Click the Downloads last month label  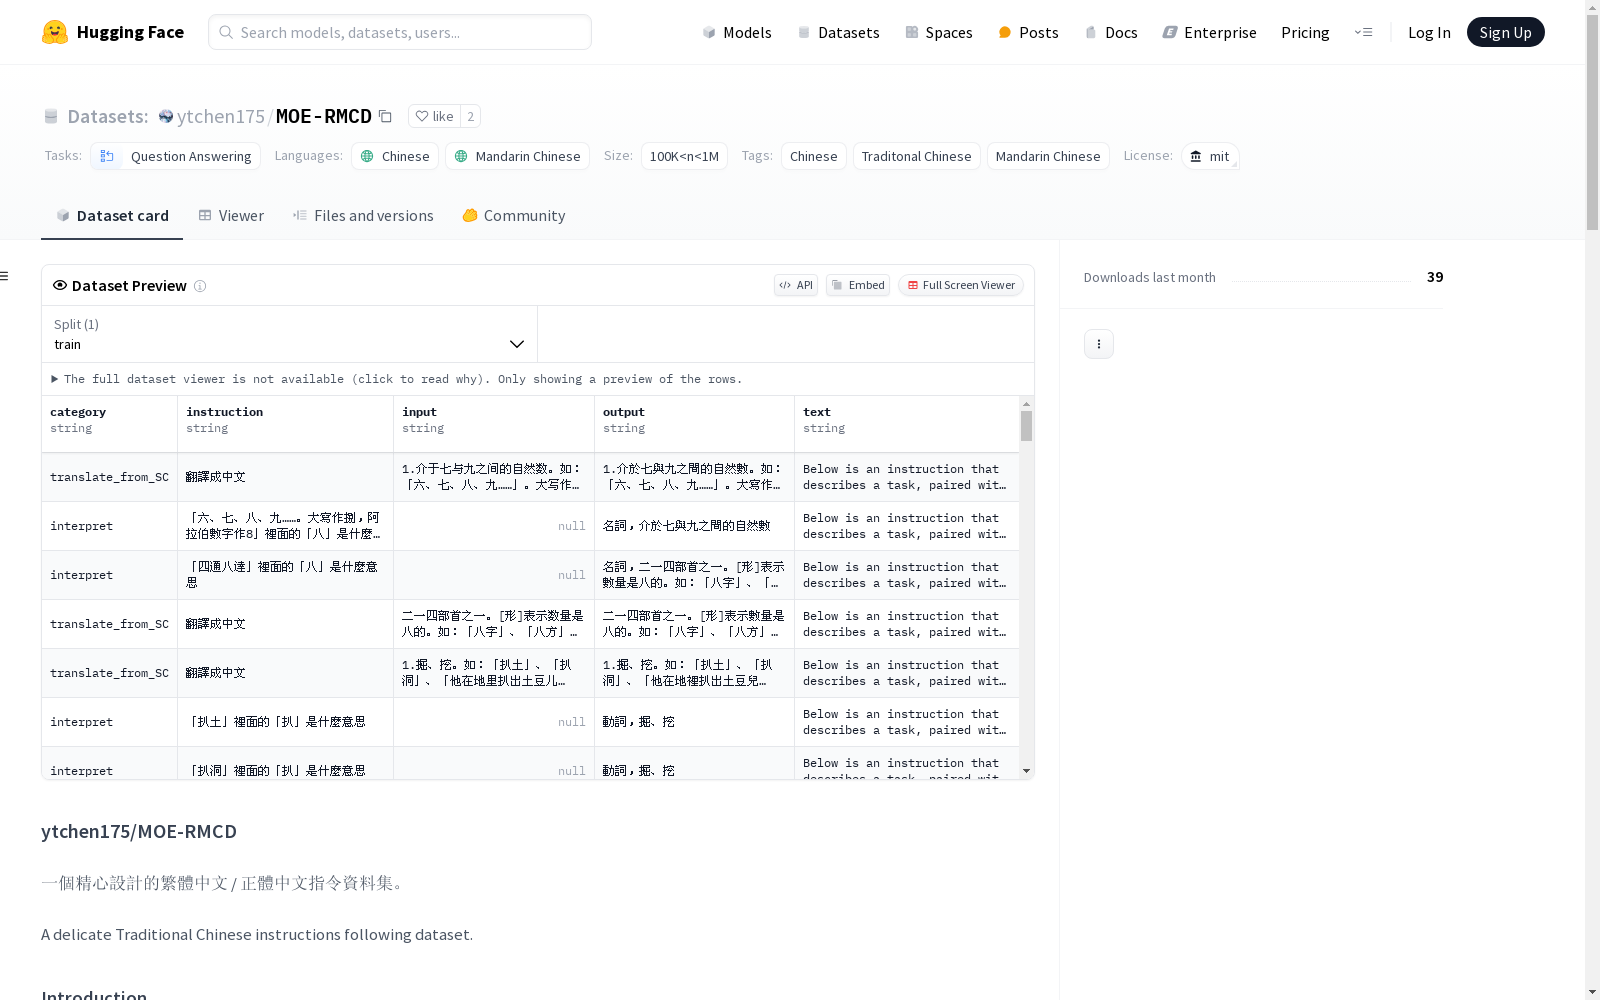pyautogui.click(x=1150, y=277)
